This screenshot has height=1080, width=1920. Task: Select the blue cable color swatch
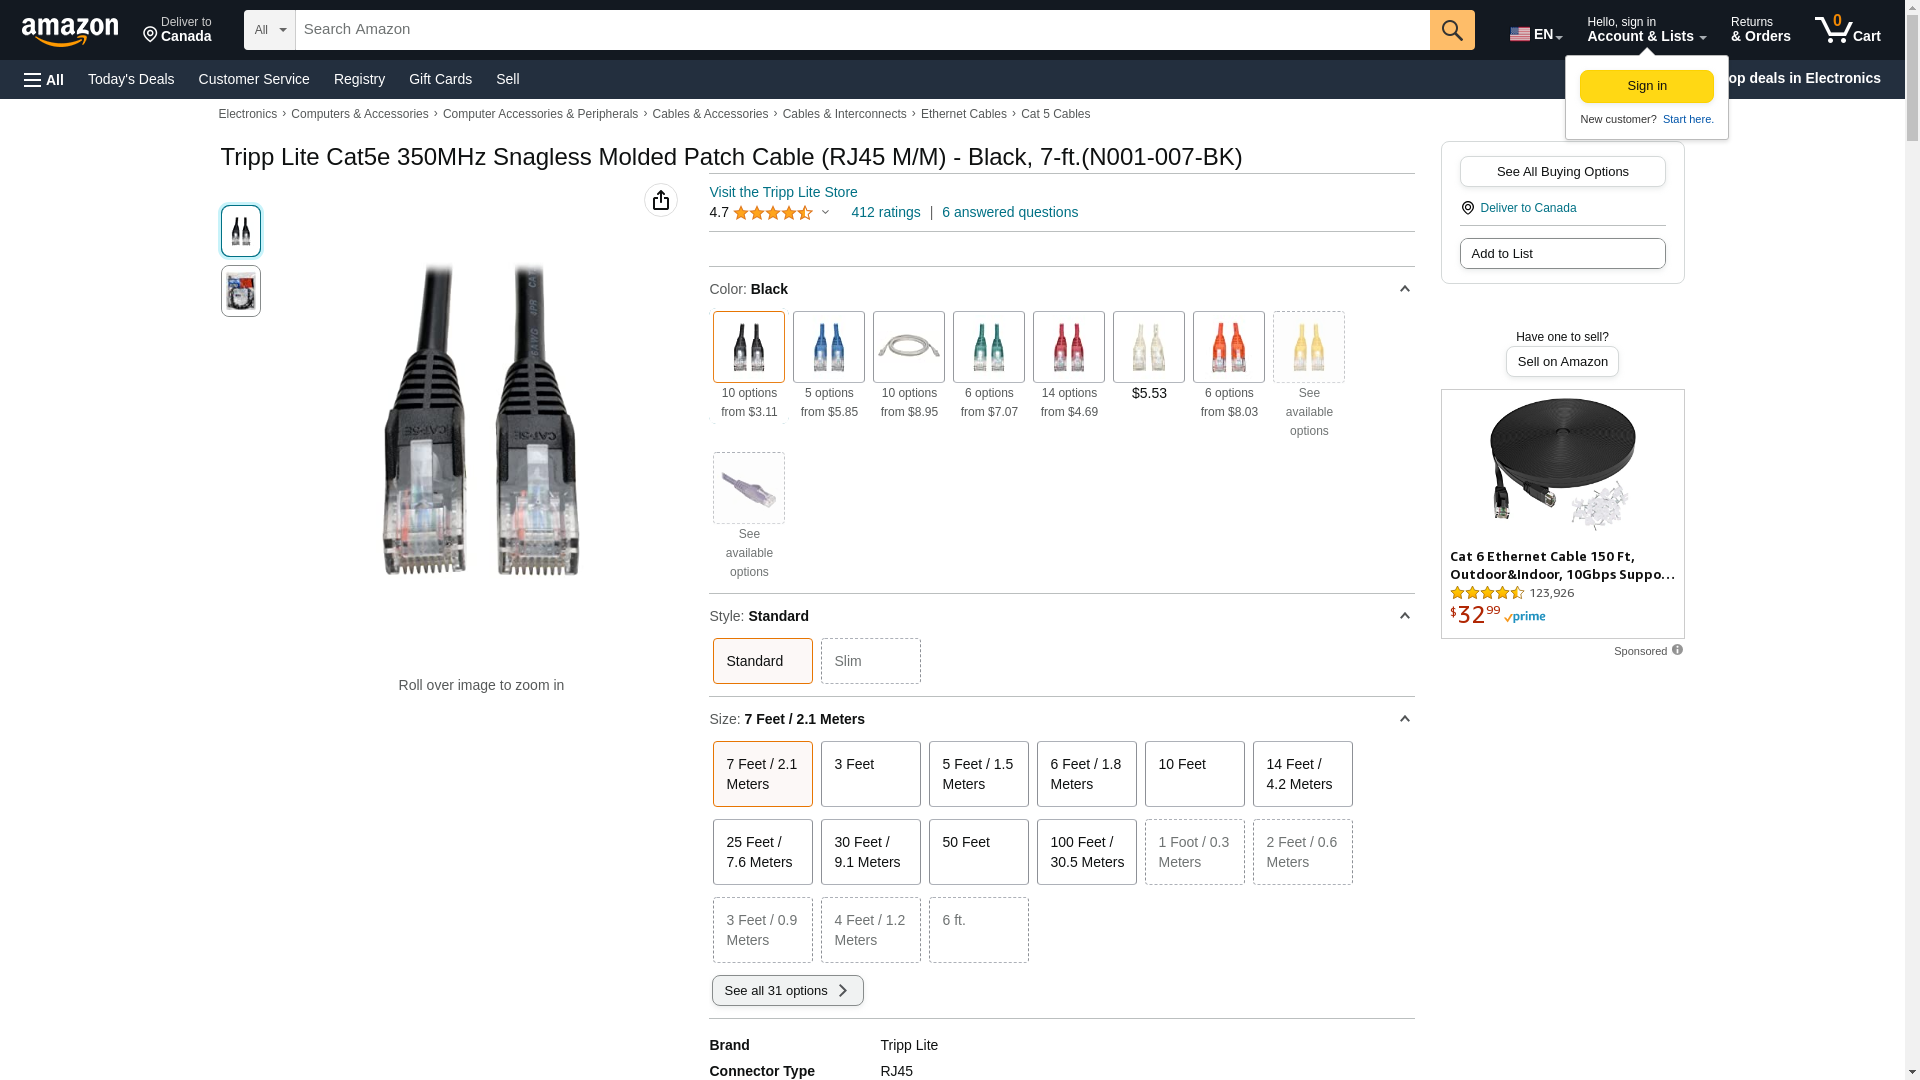(x=828, y=347)
